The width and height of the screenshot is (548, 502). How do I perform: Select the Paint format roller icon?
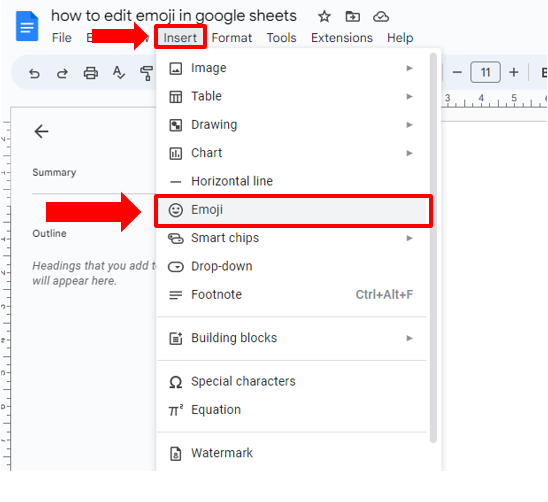click(146, 73)
